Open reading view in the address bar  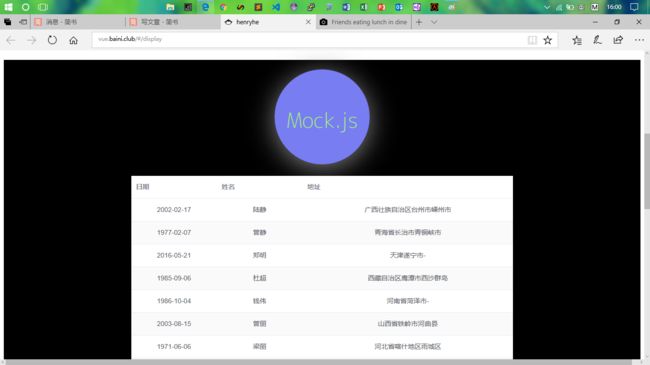pyautogui.click(x=532, y=40)
